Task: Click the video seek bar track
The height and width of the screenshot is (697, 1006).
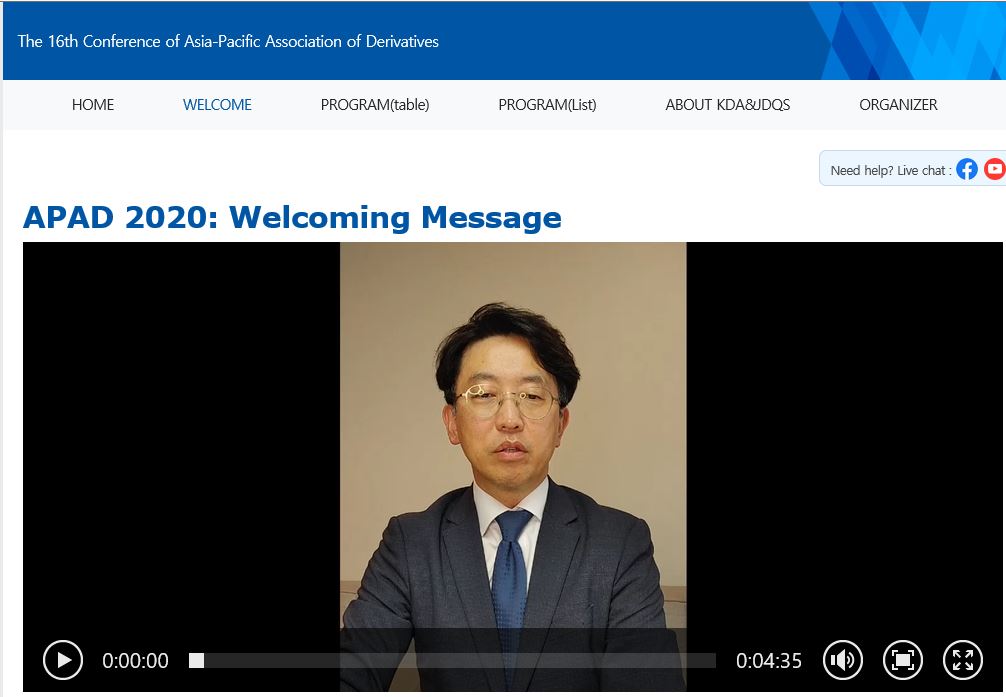Action: [x=452, y=660]
